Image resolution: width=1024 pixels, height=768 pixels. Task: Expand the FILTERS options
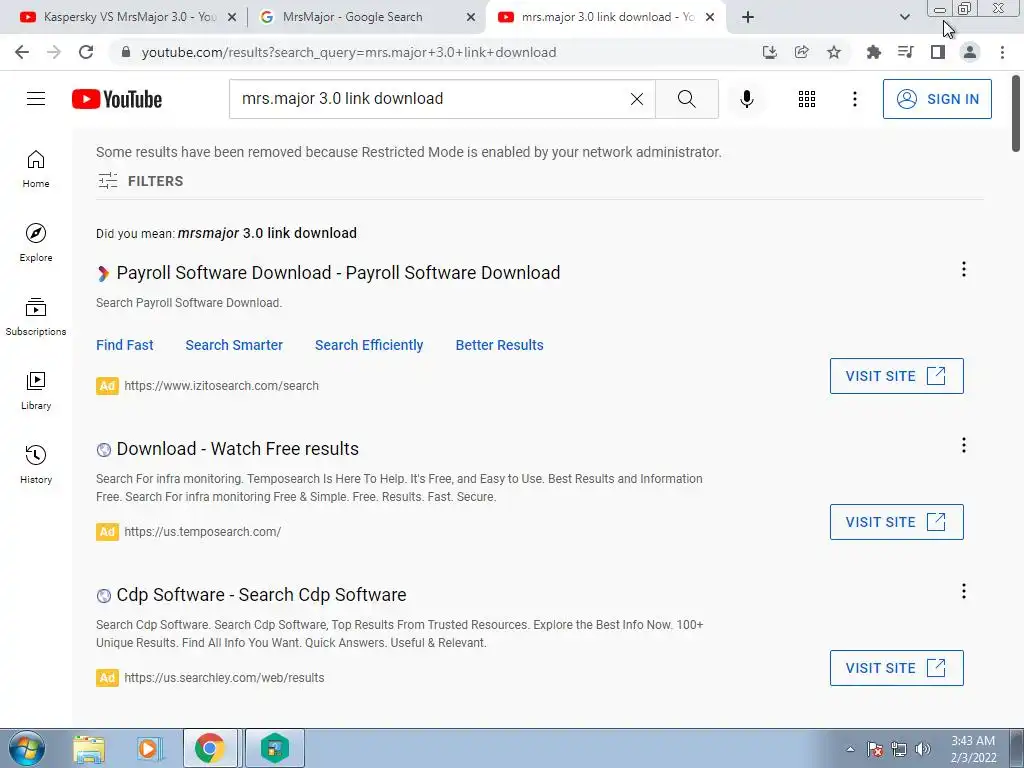(x=140, y=181)
